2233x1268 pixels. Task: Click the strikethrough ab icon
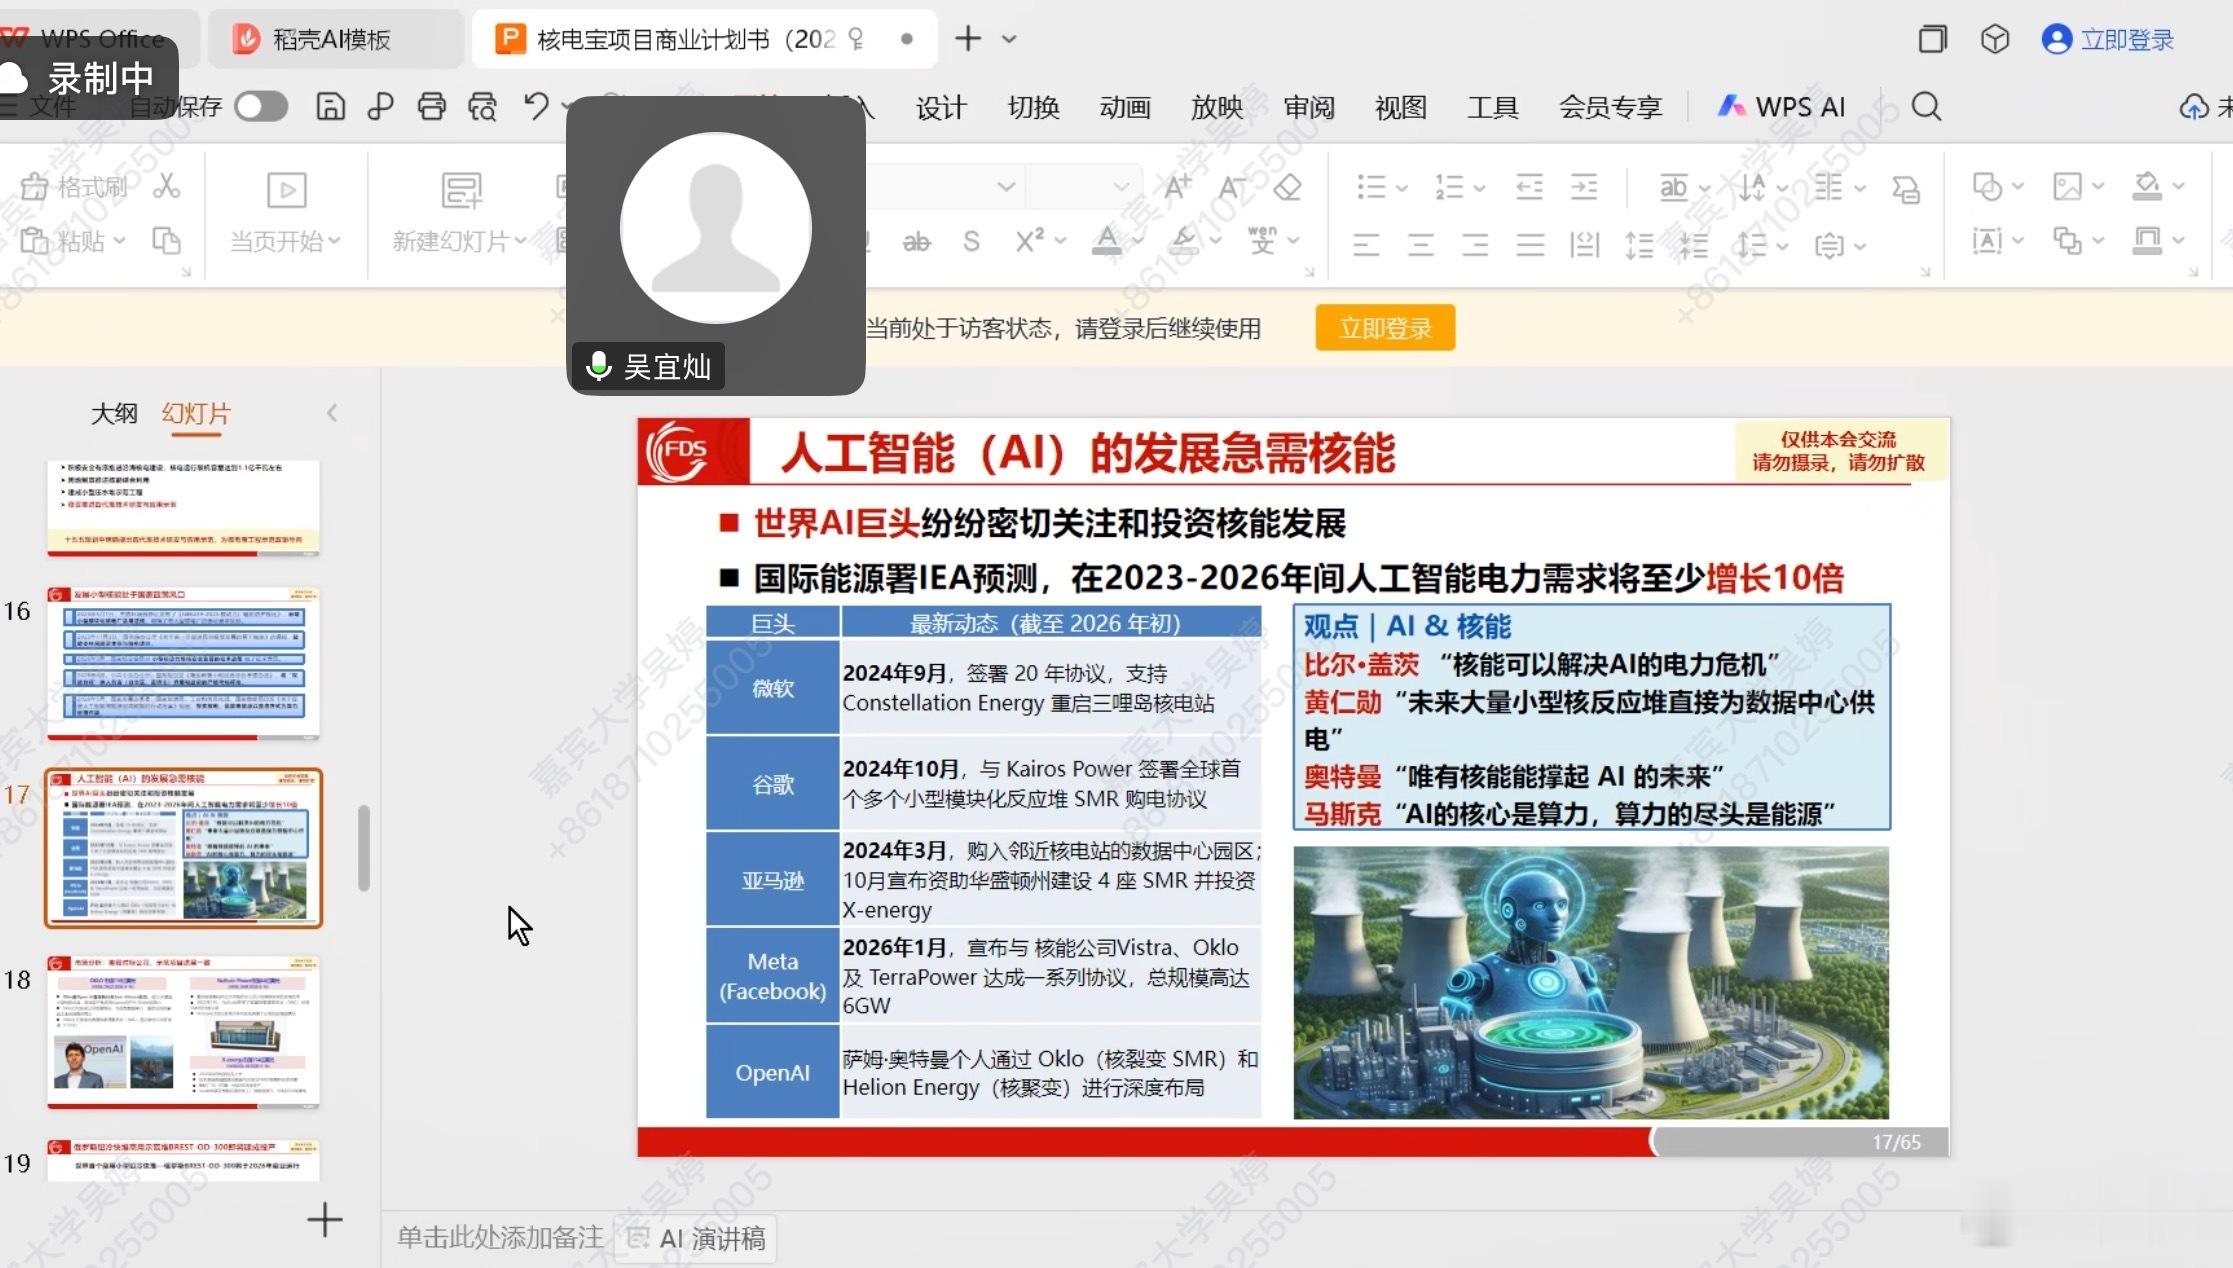[916, 241]
